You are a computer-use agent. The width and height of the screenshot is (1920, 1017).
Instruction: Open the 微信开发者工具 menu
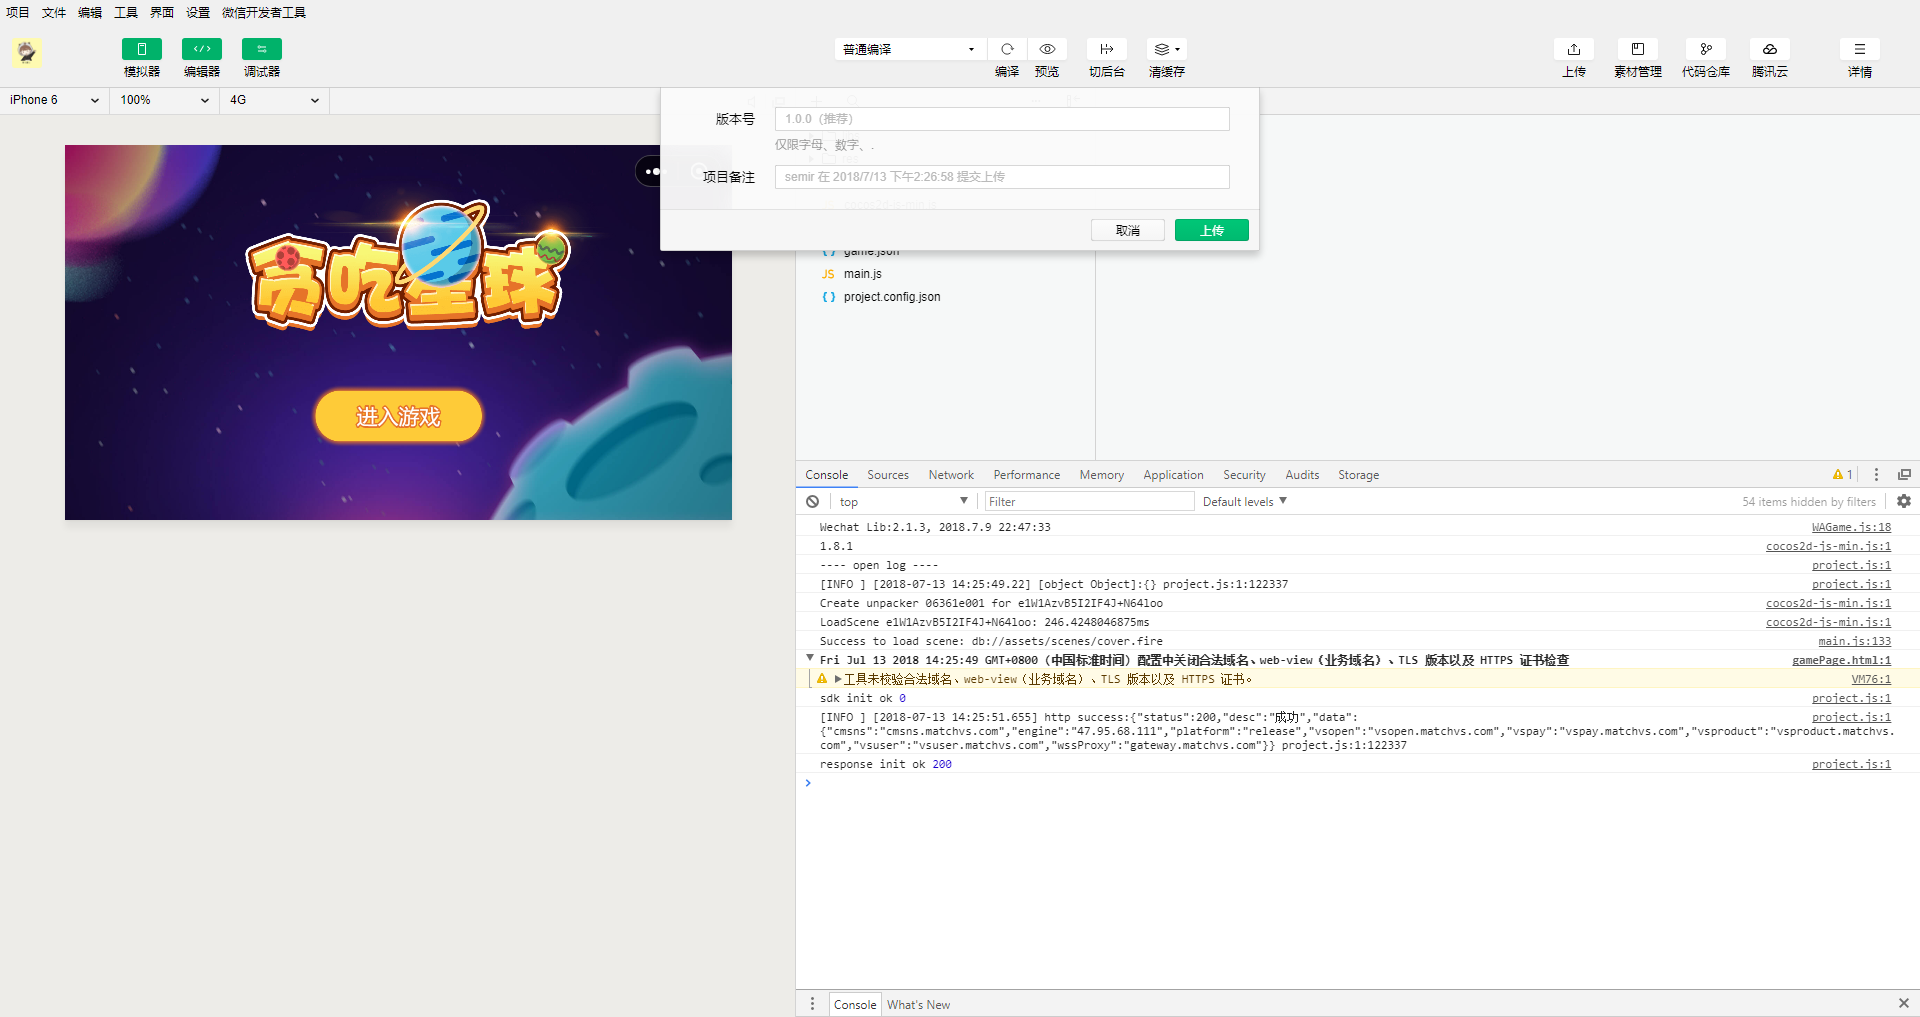[264, 13]
